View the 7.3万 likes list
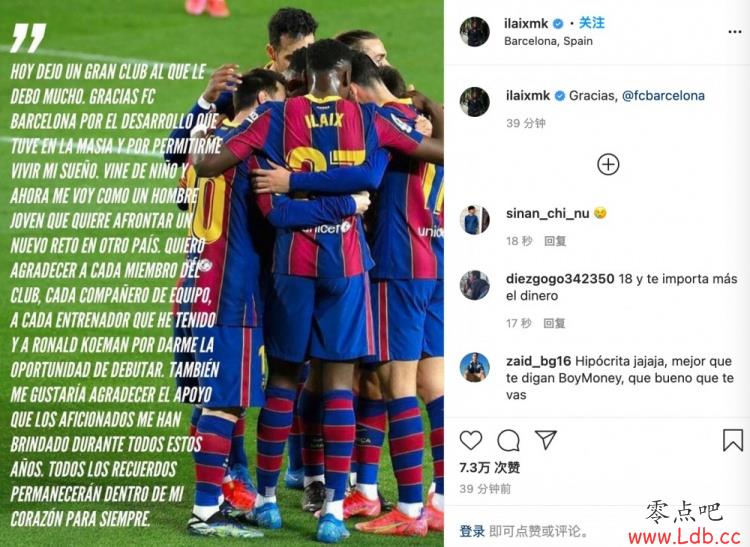 coord(489,468)
